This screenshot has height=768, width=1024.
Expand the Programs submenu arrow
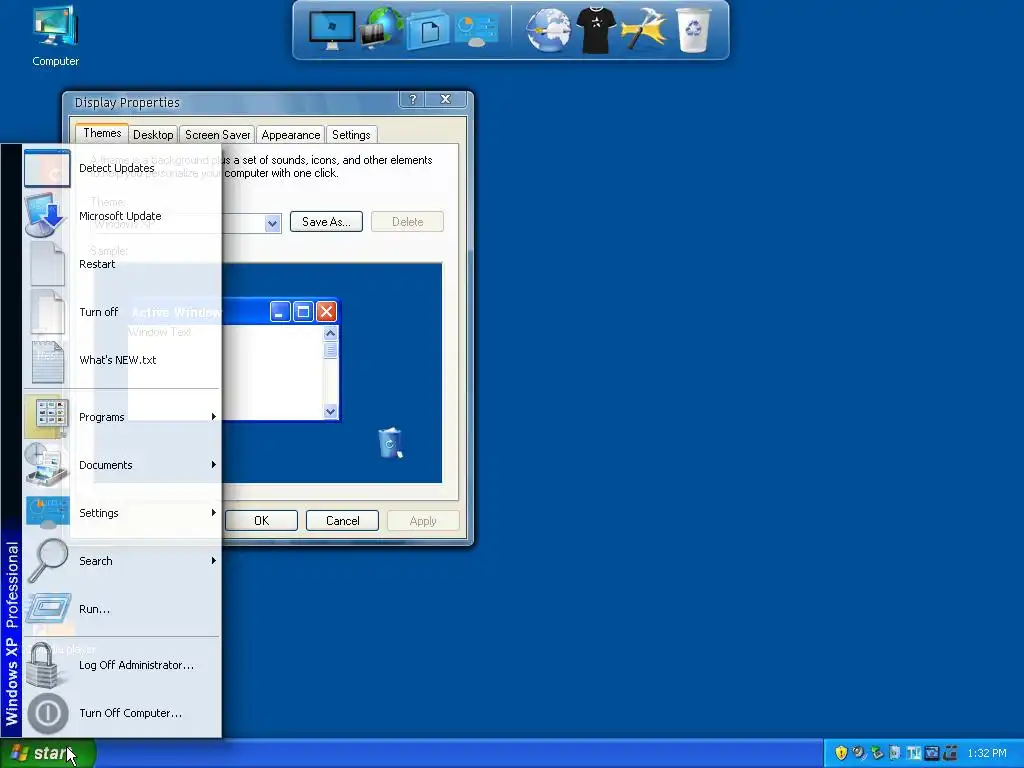(214, 417)
